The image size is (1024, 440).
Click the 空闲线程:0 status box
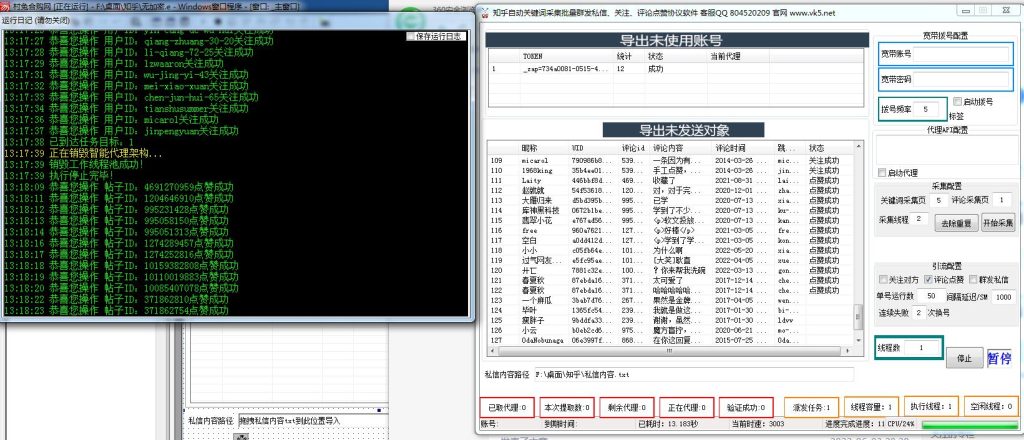click(991, 407)
